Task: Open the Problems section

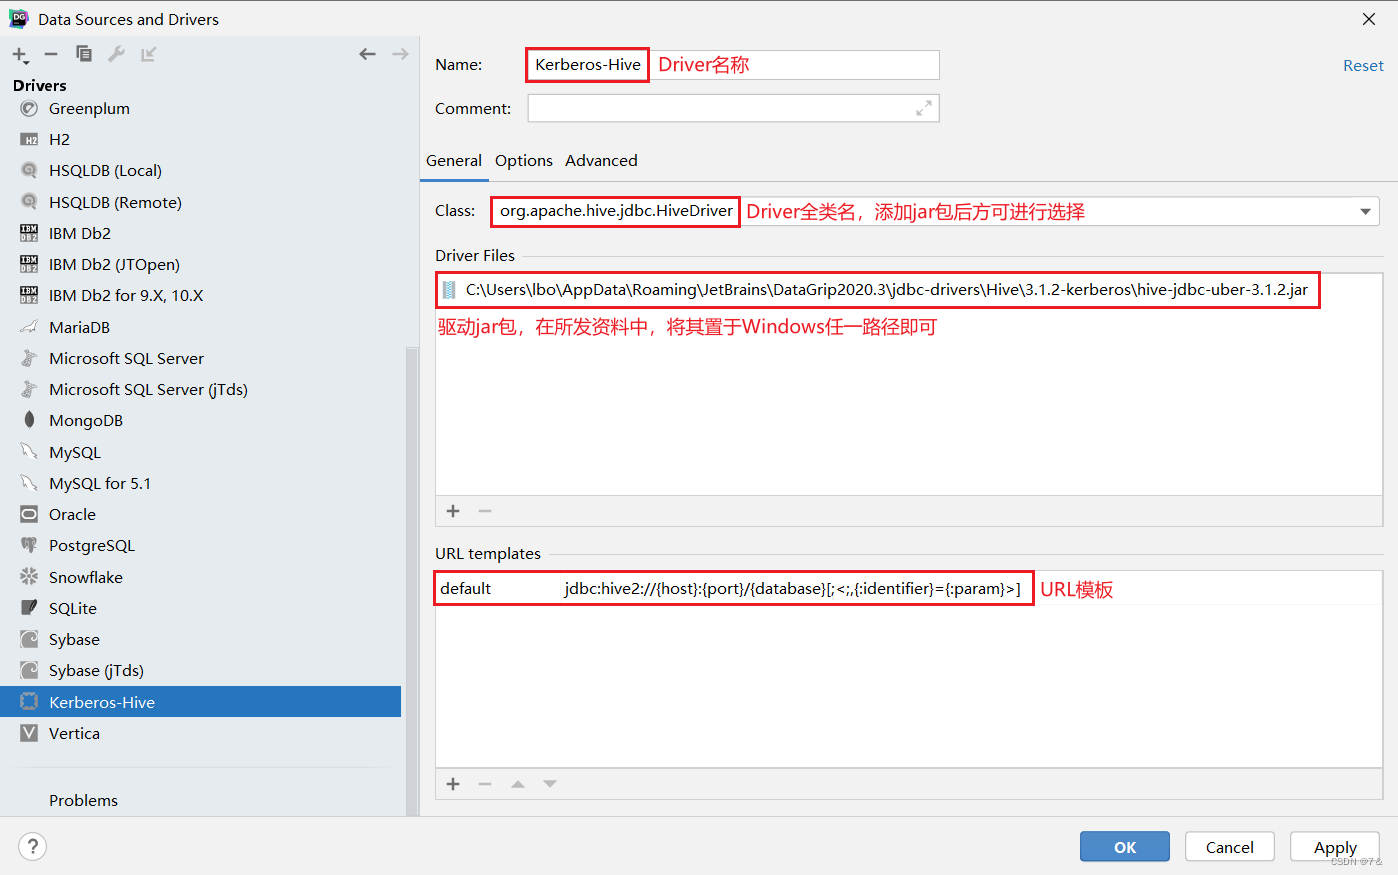Action: click(x=83, y=800)
